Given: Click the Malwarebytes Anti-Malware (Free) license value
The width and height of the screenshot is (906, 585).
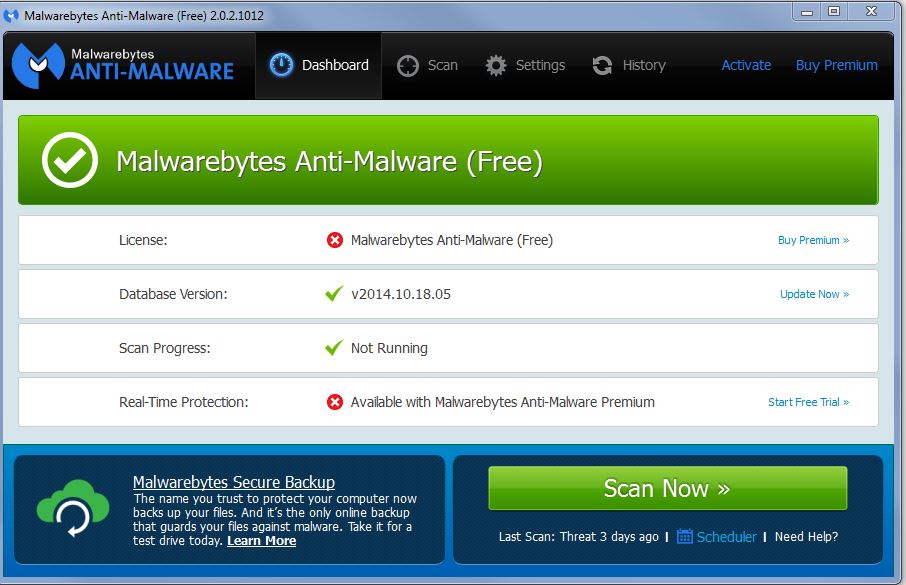Looking at the screenshot, I should tap(452, 240).
